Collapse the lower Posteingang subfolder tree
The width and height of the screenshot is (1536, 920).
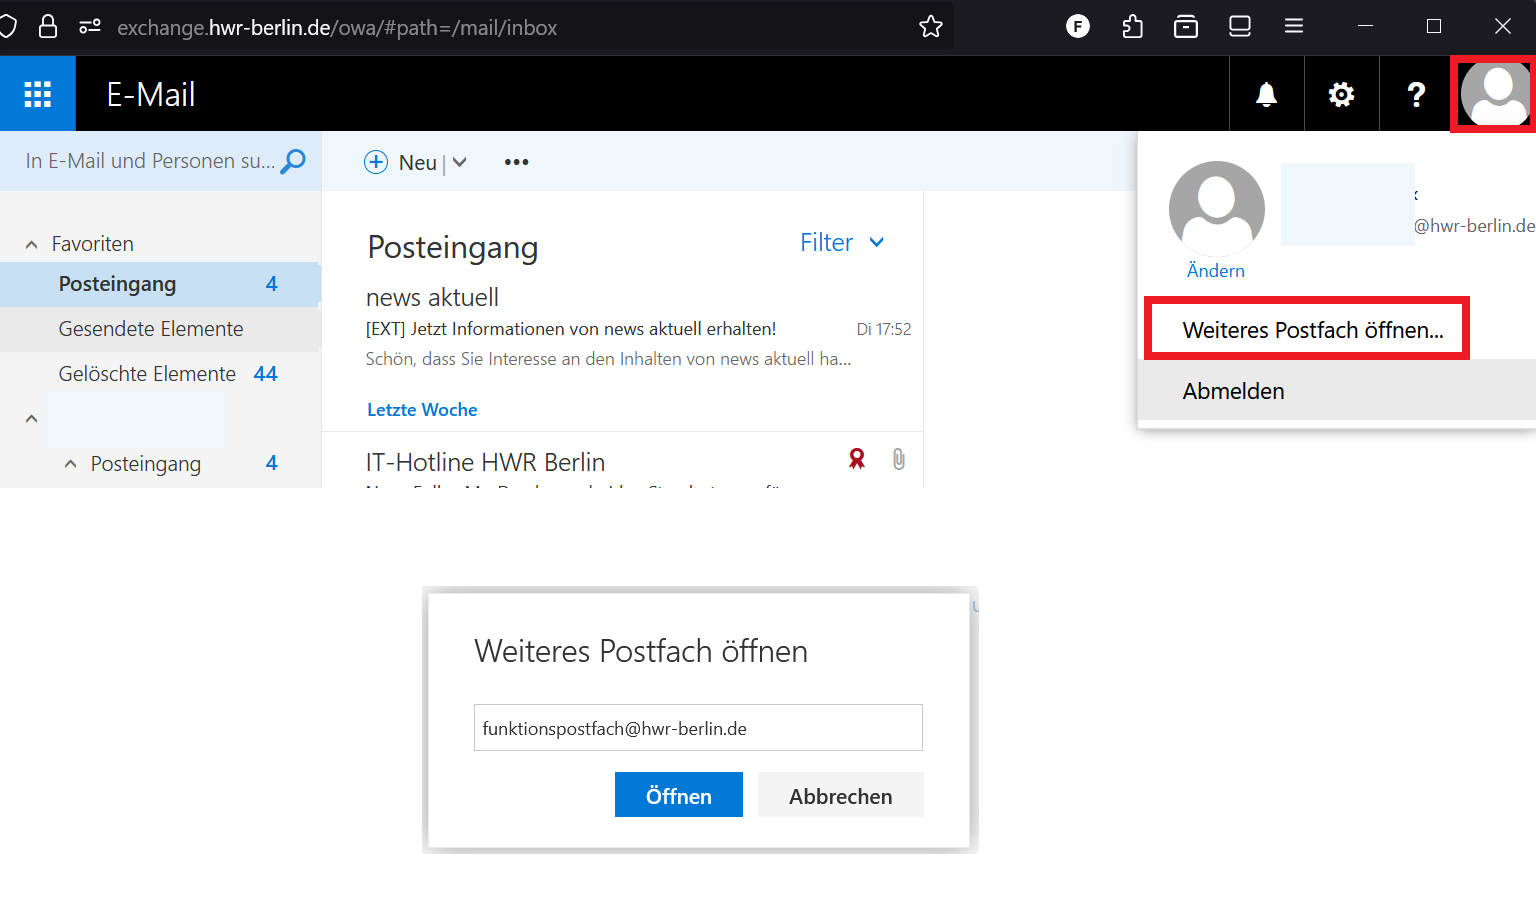click(x=70, y=464)
